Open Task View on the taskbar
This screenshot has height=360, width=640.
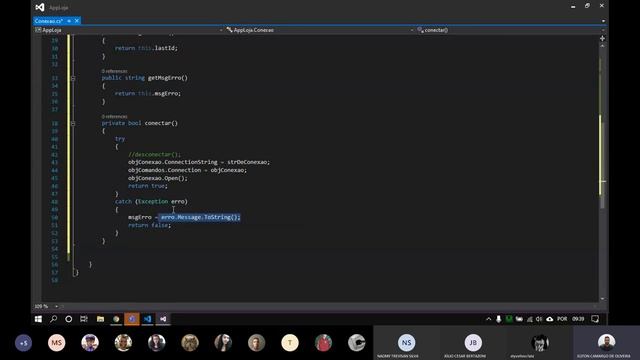coord(84,319)
